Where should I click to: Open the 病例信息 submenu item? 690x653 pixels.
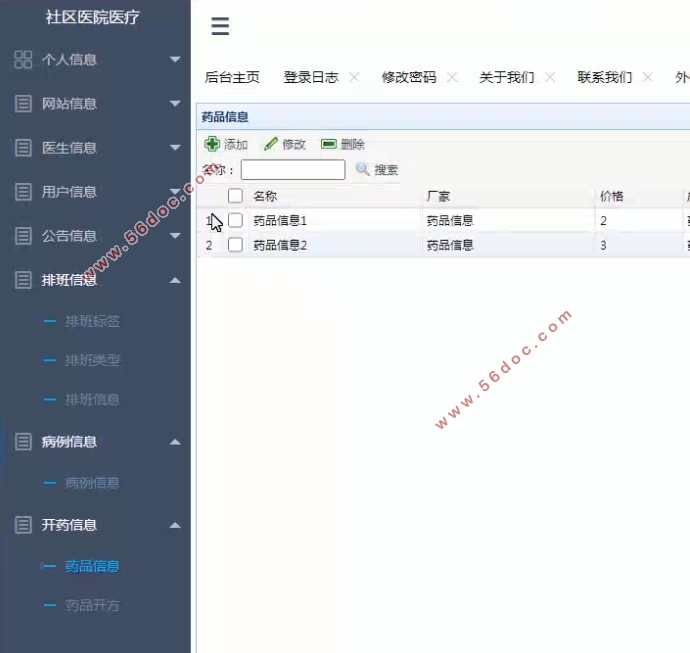92,483
